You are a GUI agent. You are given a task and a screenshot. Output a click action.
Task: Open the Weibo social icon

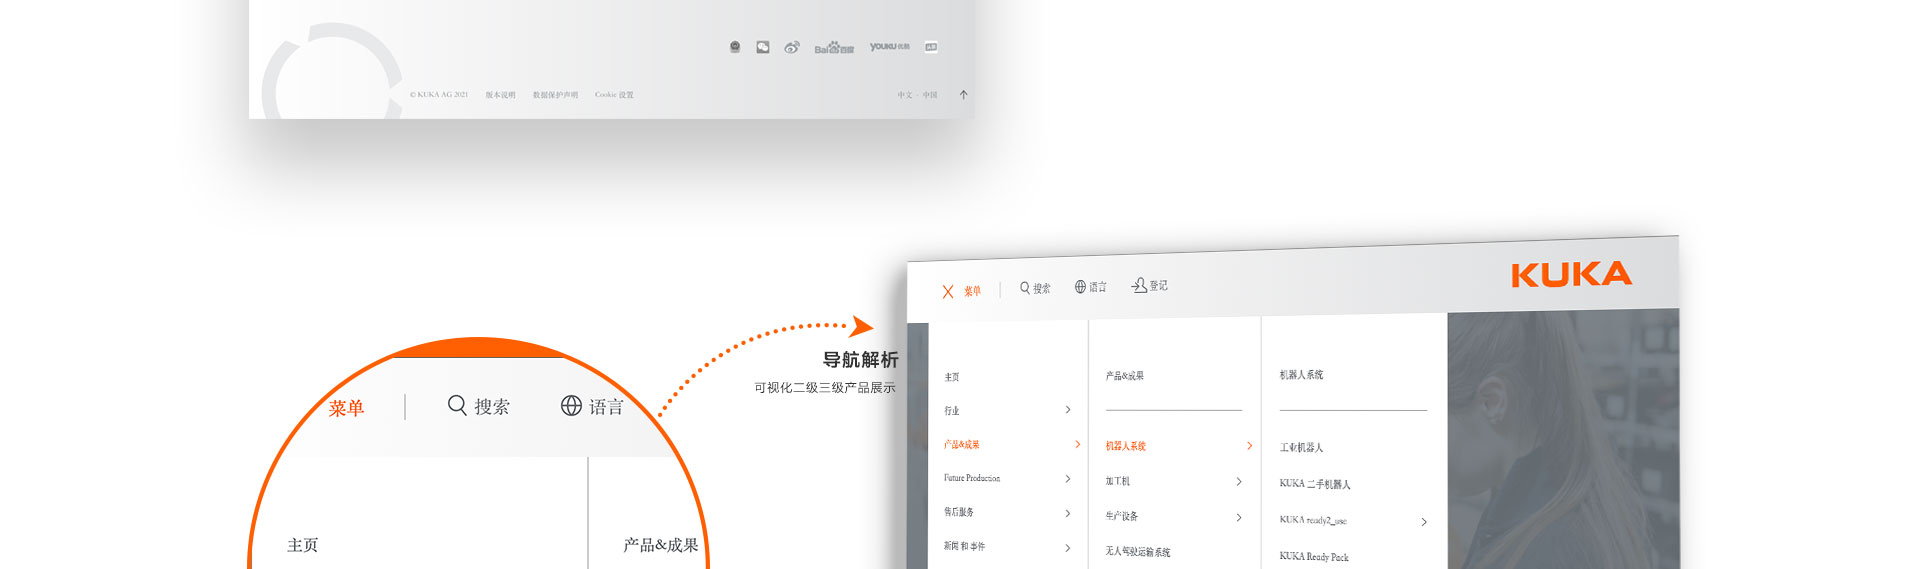pyautogui.click(x=792, y=47)
